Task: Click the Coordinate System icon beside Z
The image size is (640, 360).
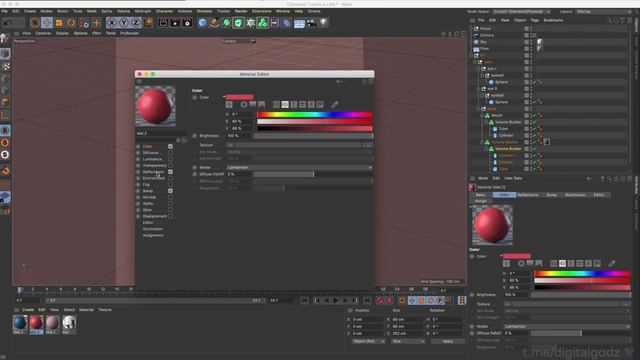Action: (x=148, y=23)
